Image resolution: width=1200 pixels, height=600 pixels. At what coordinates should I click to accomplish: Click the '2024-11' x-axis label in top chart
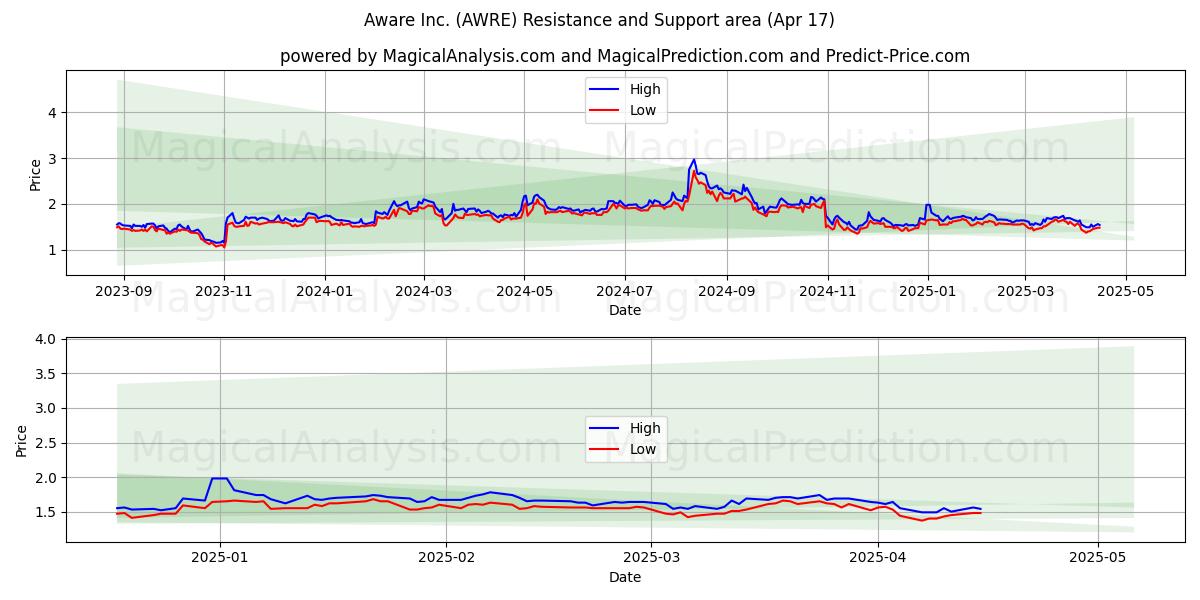tap(827, 294)
